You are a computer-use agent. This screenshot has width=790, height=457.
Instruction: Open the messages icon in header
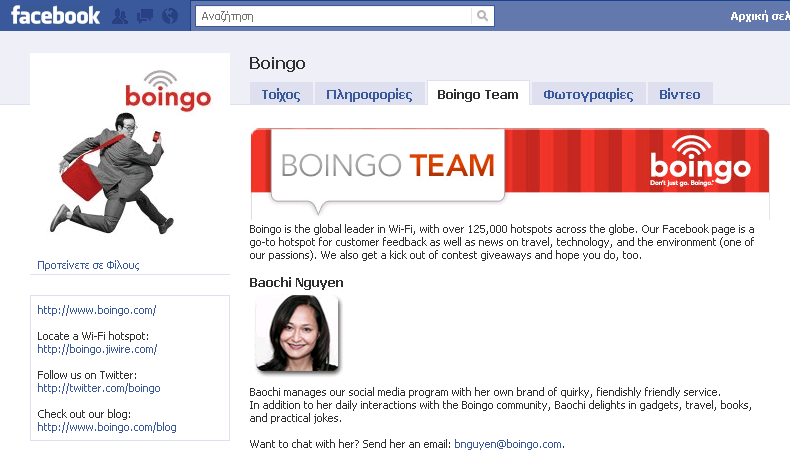pos(145,16)
